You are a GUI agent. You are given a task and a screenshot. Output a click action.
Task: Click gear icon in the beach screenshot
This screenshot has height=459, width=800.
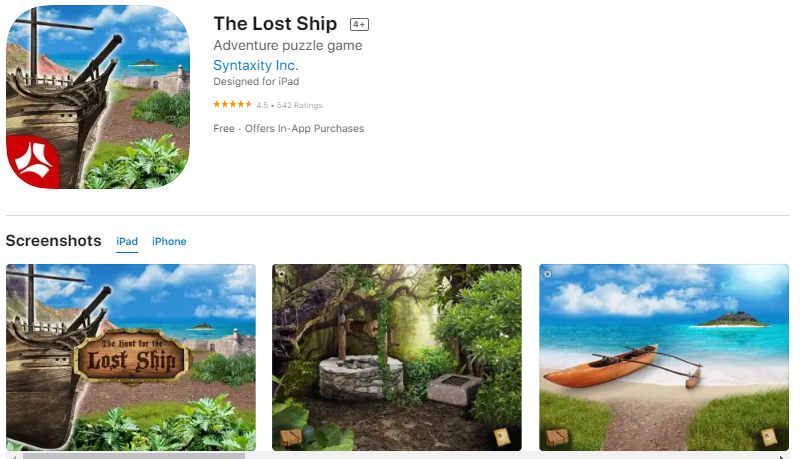pyautogui.click(x=547, y=274)
